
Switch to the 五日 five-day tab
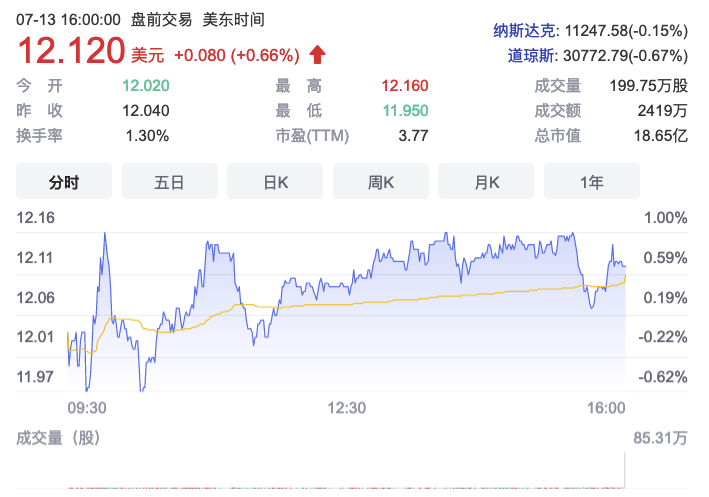pyautogui.click(x=170, y=182)
